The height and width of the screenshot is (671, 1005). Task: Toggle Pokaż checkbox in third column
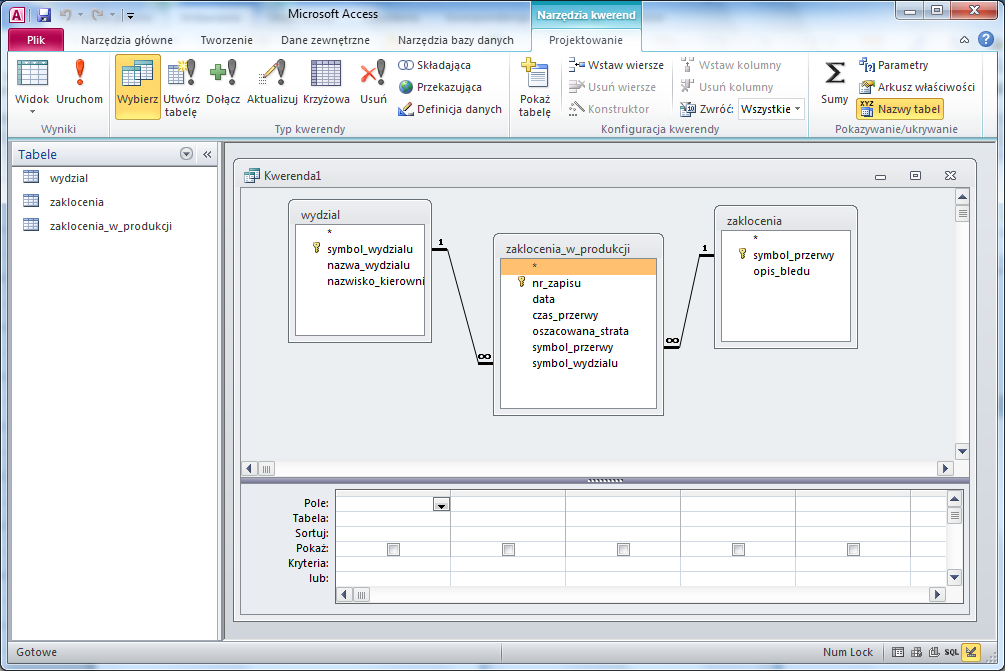coord(623,549)
